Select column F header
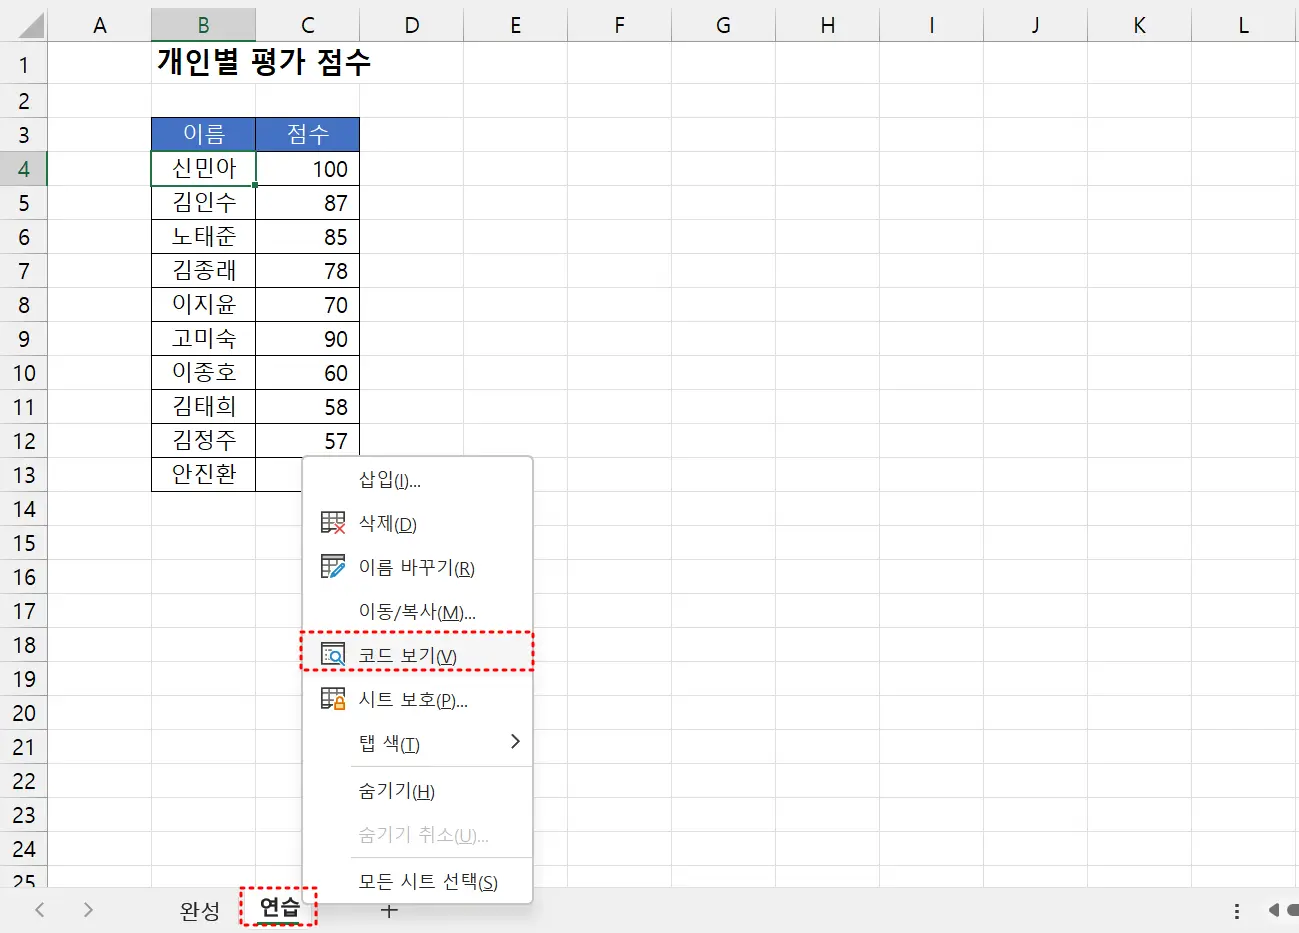 point(620,25)
